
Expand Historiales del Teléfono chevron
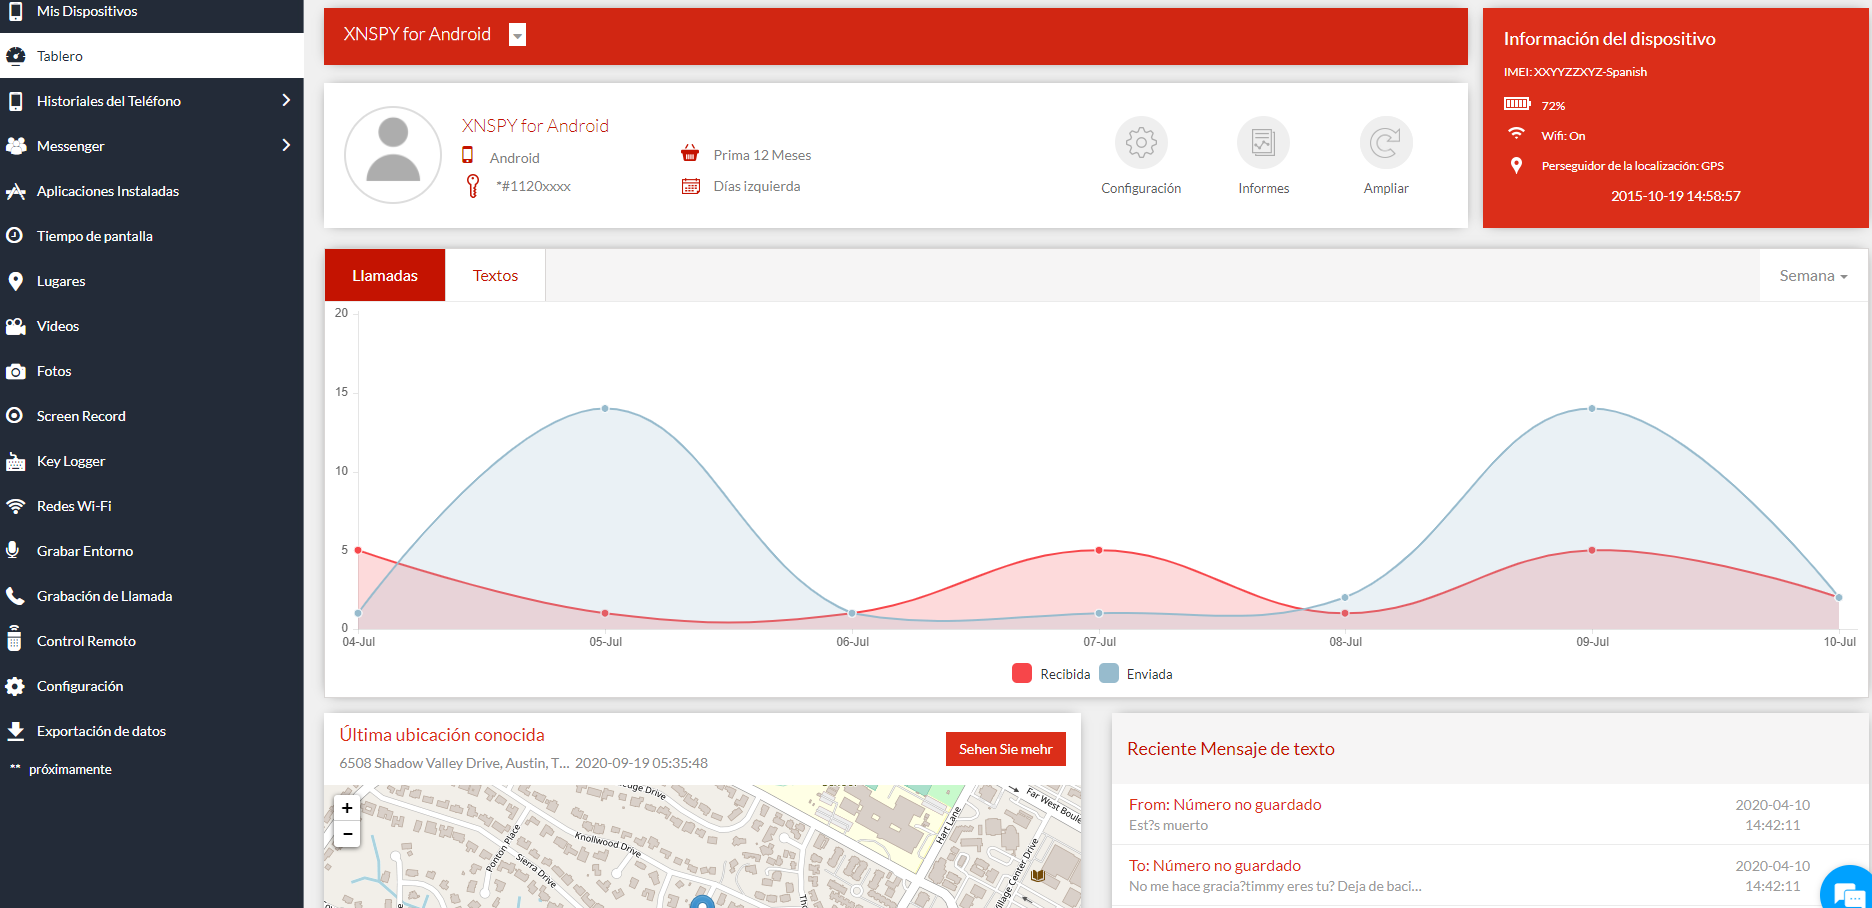[286, 100]
